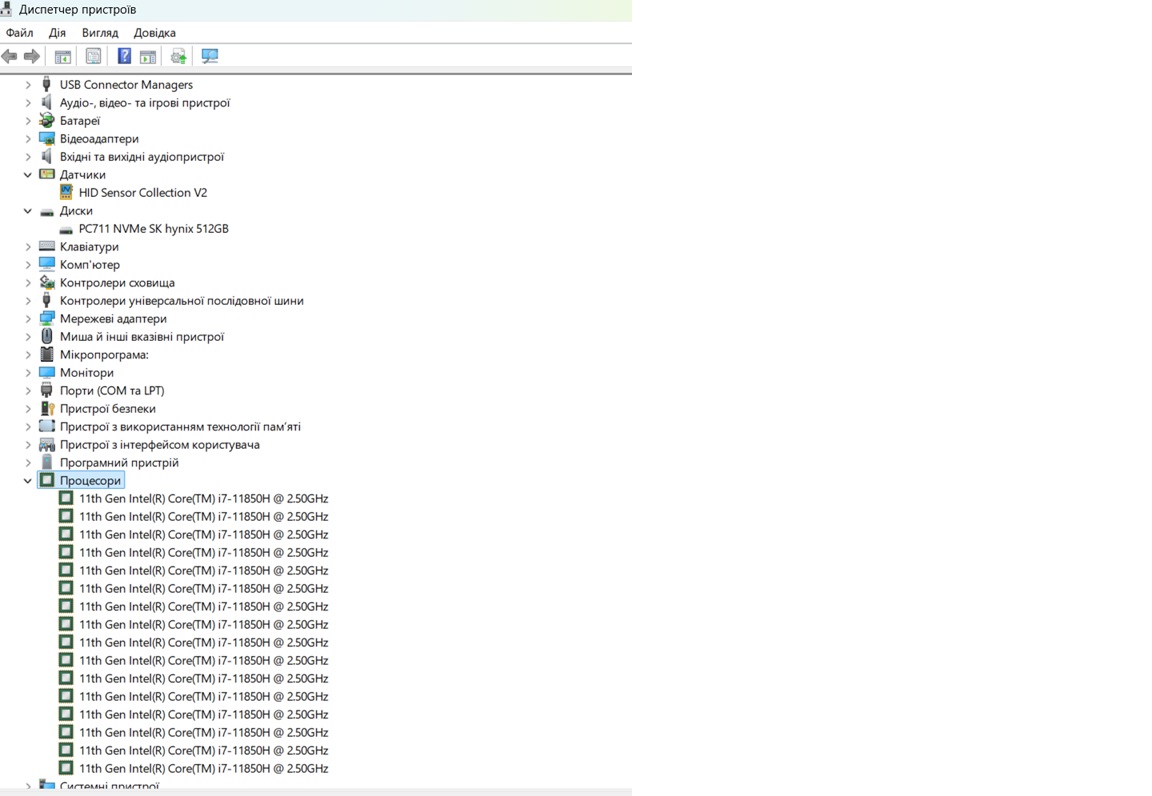The image size is (1152, 796).
Task: Click the Датчики sensor category icon
Action: (x=47, y=174)
